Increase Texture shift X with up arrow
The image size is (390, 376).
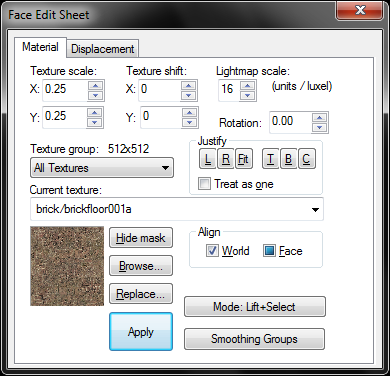coord(189,85)
